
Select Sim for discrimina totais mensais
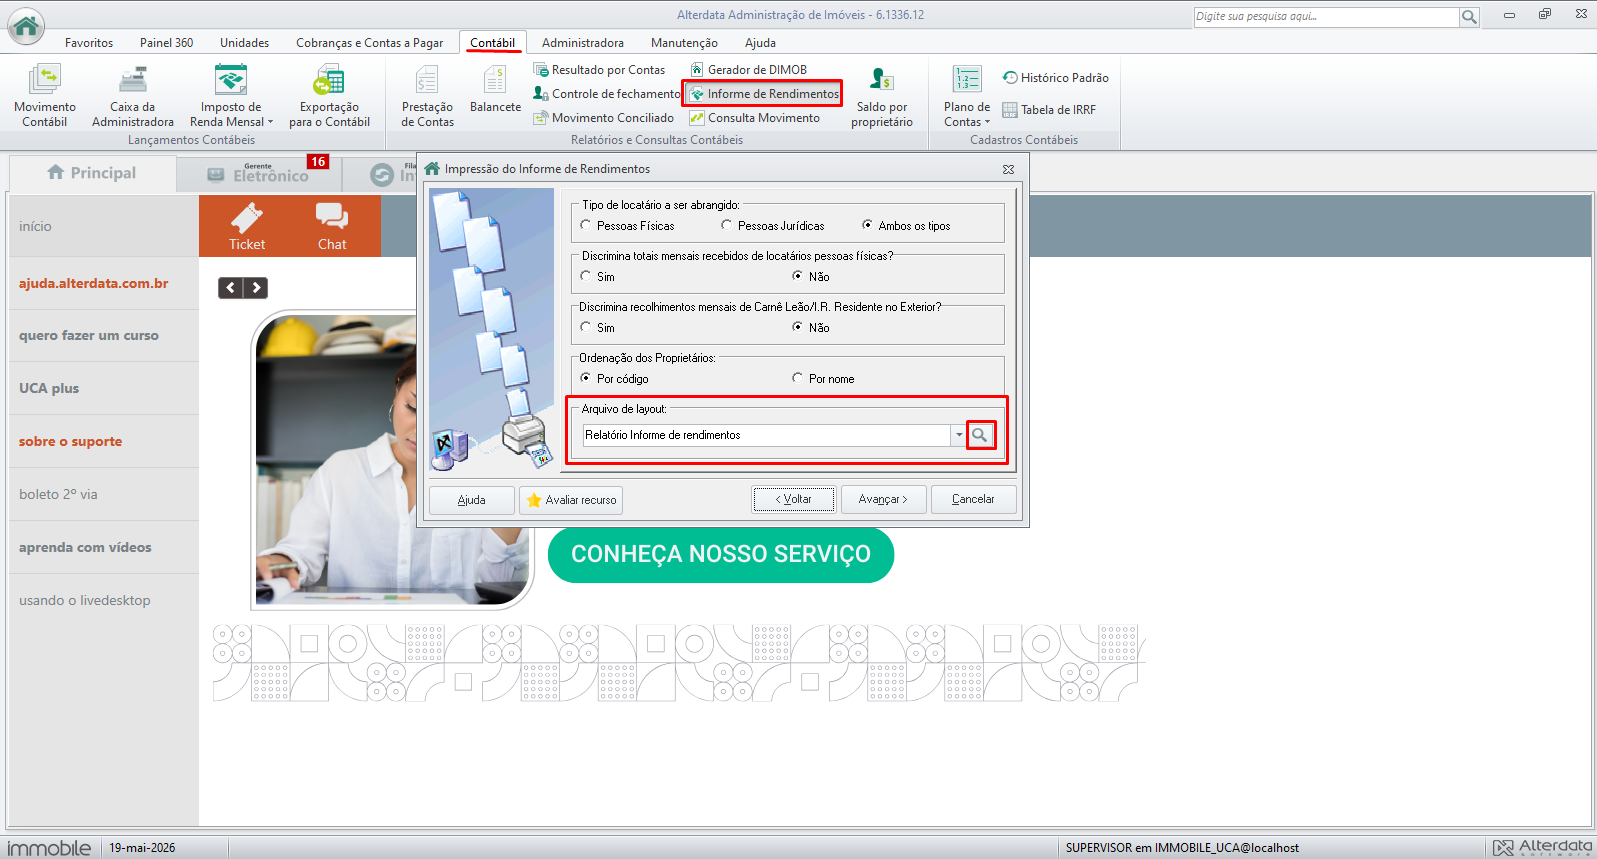pyautogui.click(x=586, y=276)
